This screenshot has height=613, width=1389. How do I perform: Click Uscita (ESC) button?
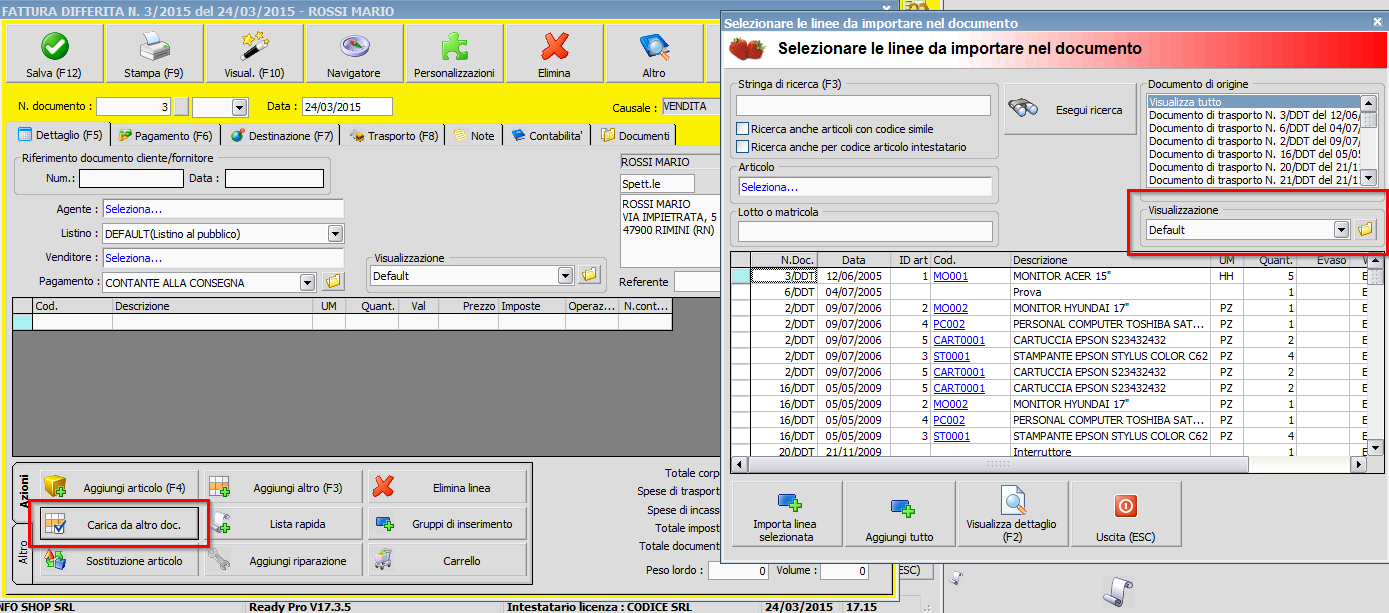click(1125, 516)
